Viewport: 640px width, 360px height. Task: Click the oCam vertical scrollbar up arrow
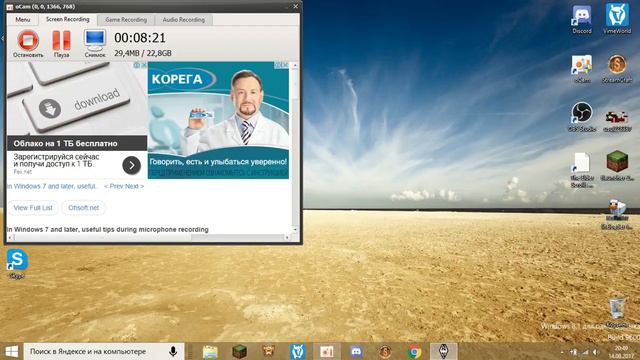coord(295,65)
